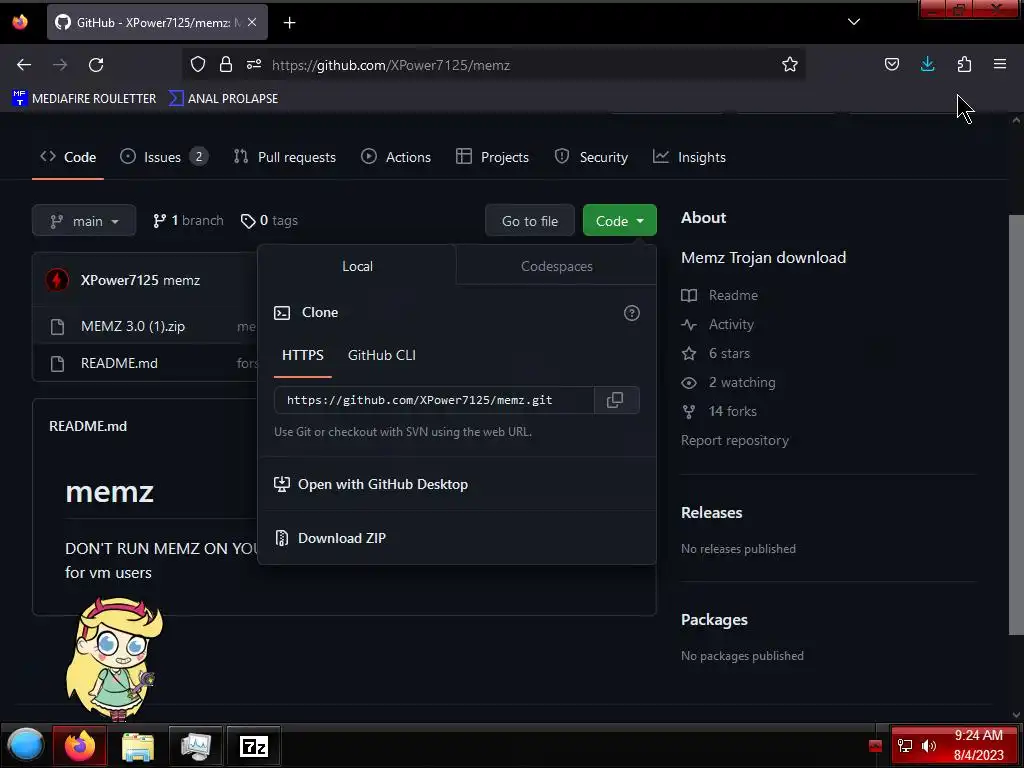
Task: Open the Insights tab
Action: point(689,157)
